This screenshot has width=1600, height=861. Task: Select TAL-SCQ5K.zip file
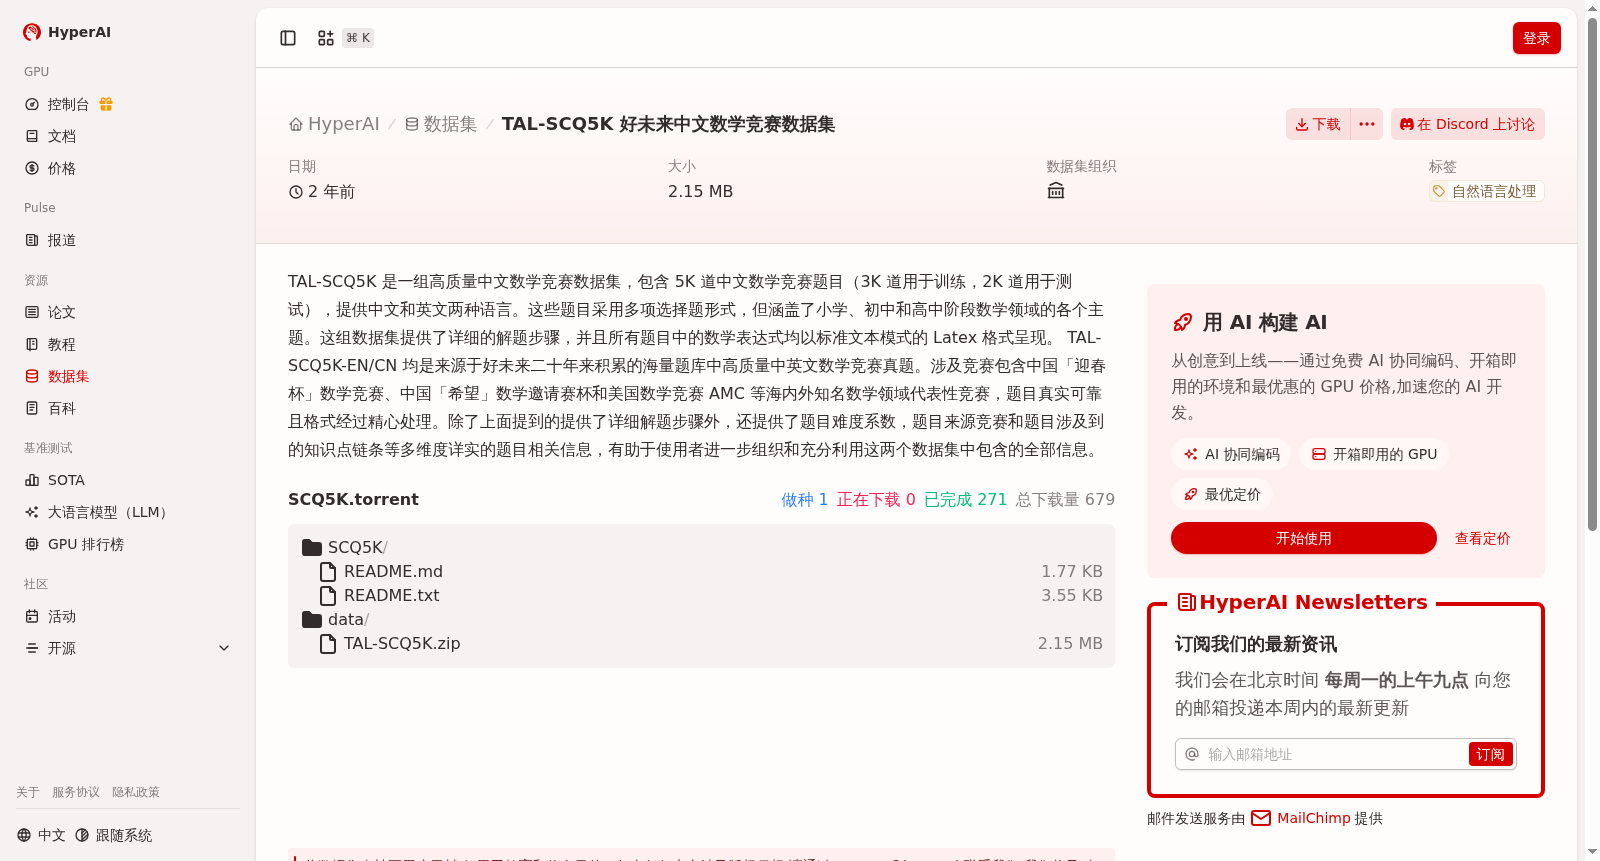coord(701,643)
